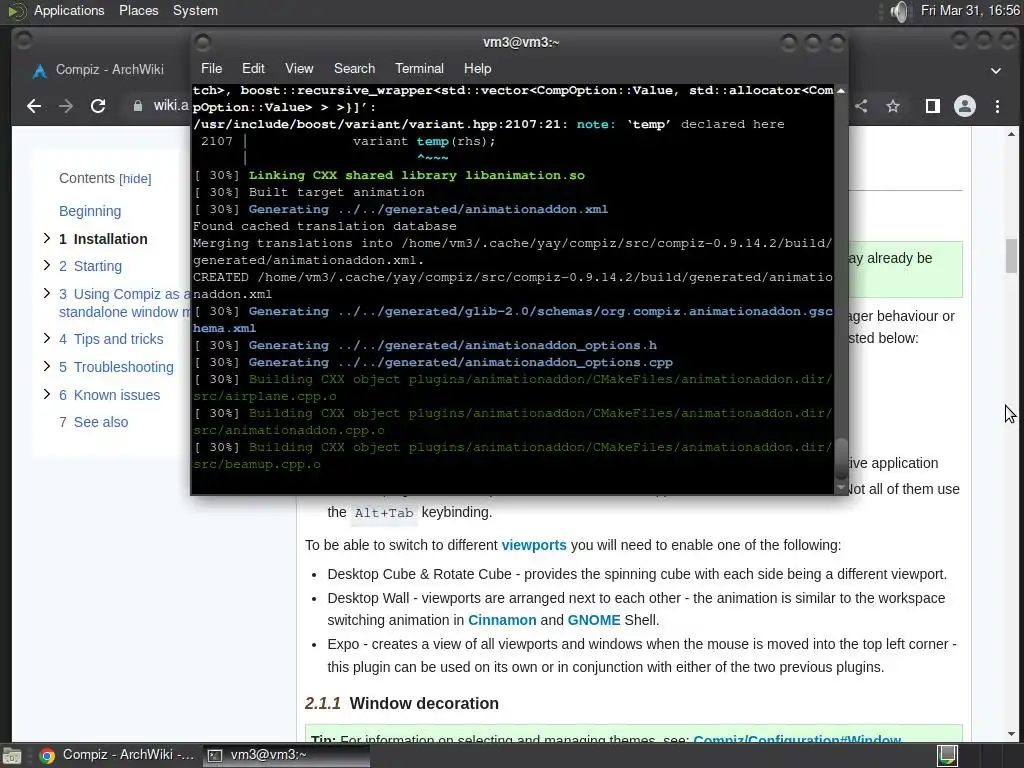Click the browser address bar URL
Image resolution: width=1024 pixels, height=768 pixels.
[171, 106]
